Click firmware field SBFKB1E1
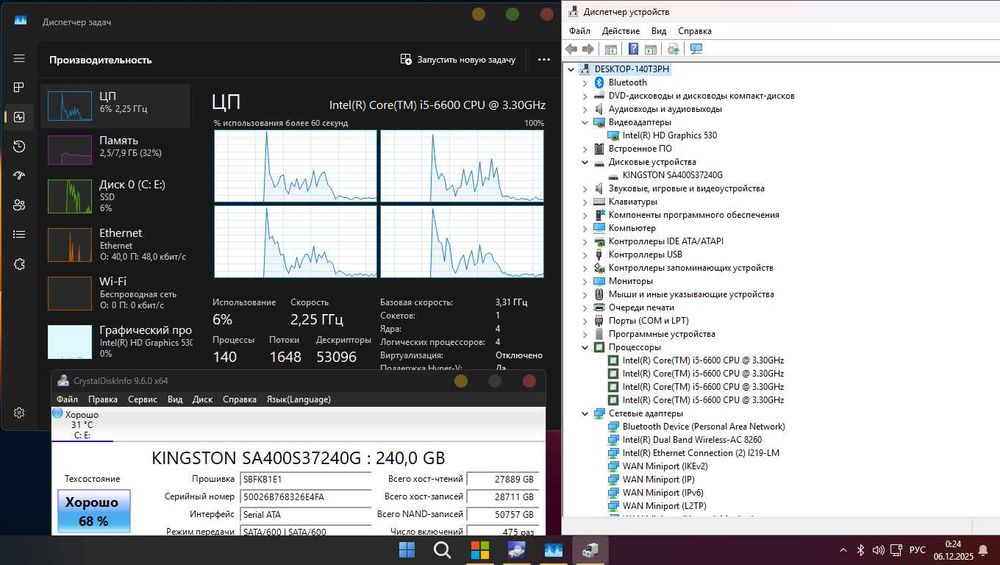Image resolution: width=1000 pixels, height=565 pixels. tap(305, 479)
